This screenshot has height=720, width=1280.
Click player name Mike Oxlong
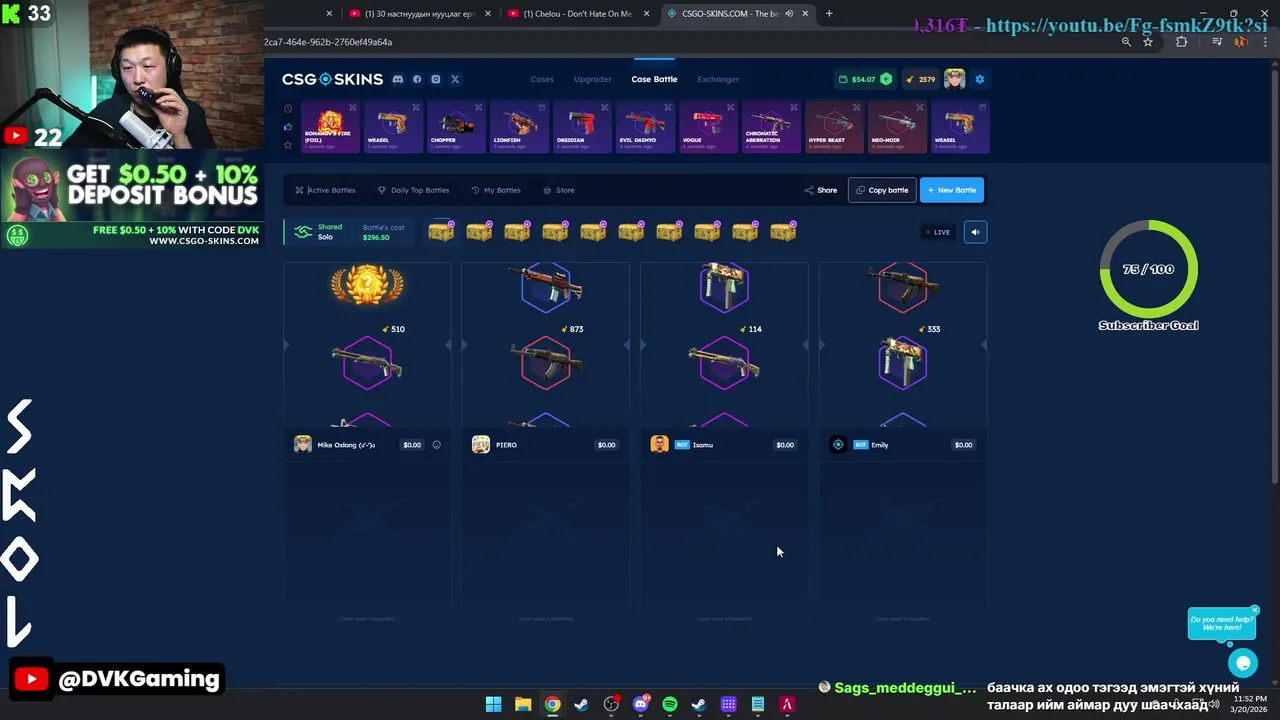[346, 445]
